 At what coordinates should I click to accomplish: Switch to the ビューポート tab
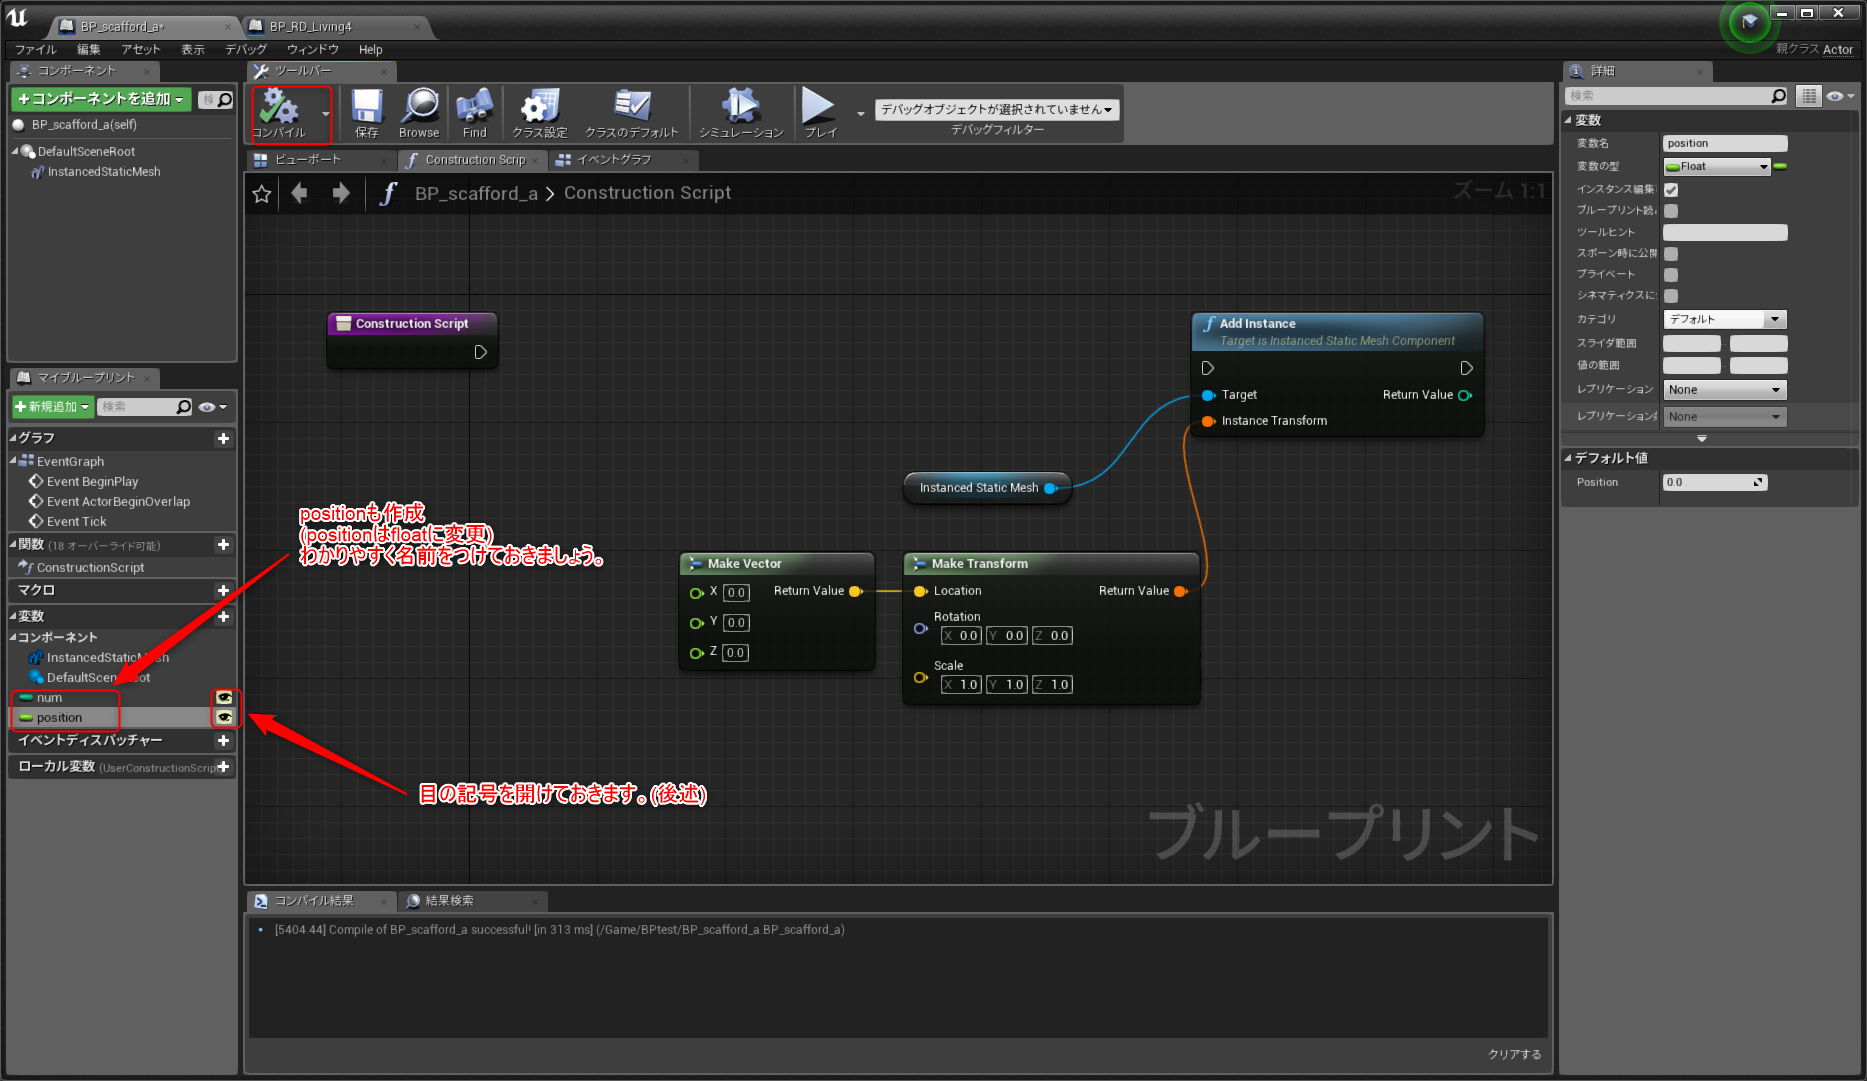(x=320, y=160)
